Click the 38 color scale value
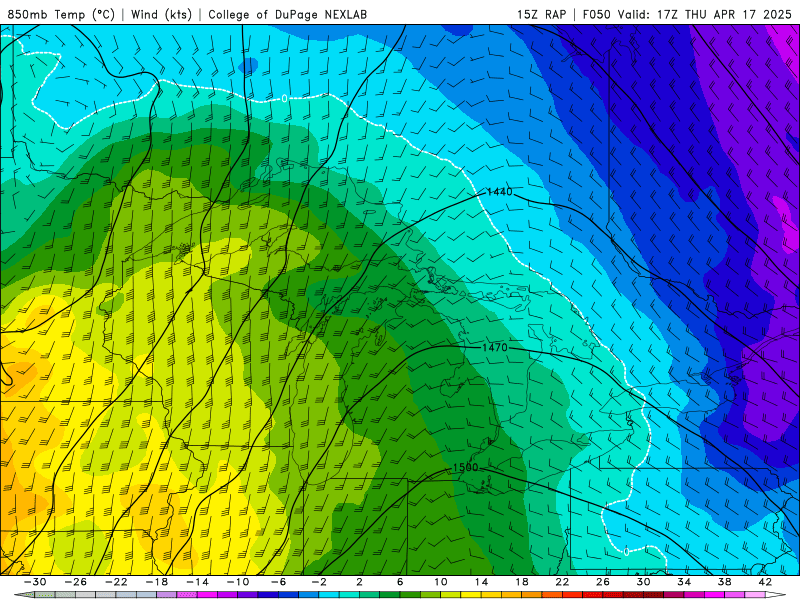 [724, 582]
